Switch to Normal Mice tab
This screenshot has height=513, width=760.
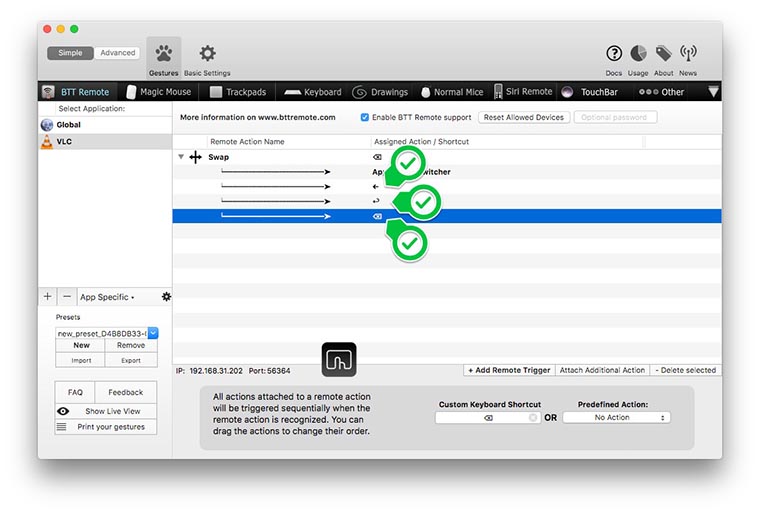[x=452, y=92]
